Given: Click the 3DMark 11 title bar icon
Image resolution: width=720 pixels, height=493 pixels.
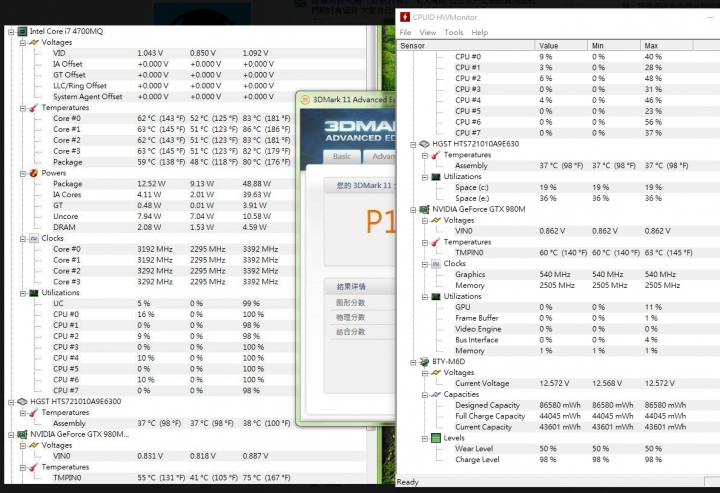Looking at the screenshot, I should 305,99.
